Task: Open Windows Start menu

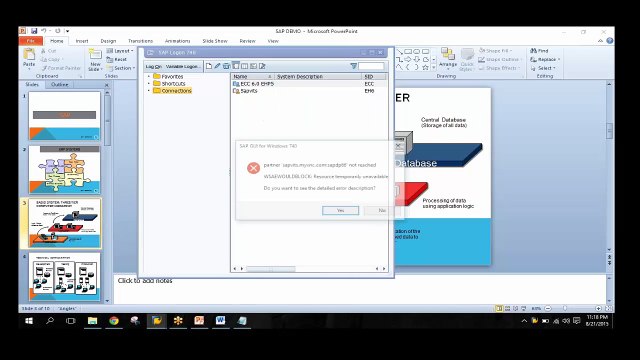Action: click(29, 321)
